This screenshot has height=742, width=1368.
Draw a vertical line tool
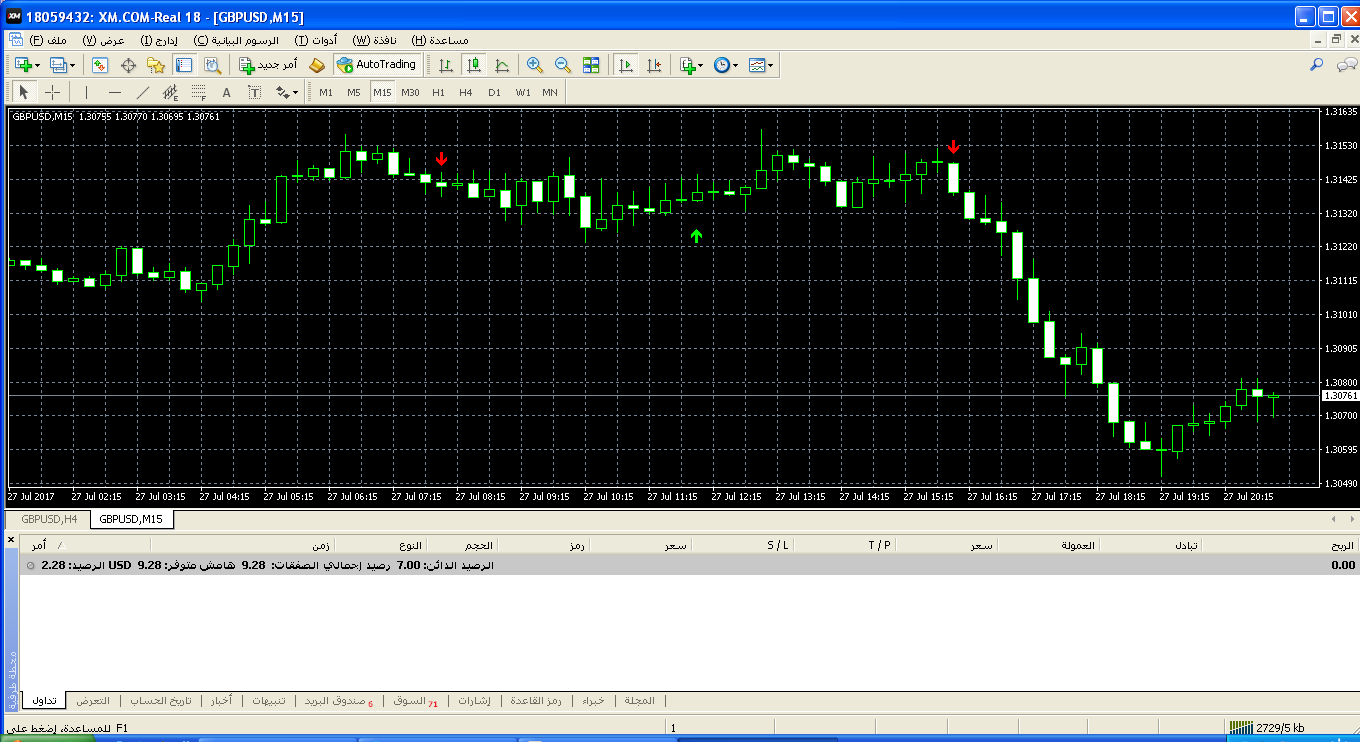tap(86, 93)
